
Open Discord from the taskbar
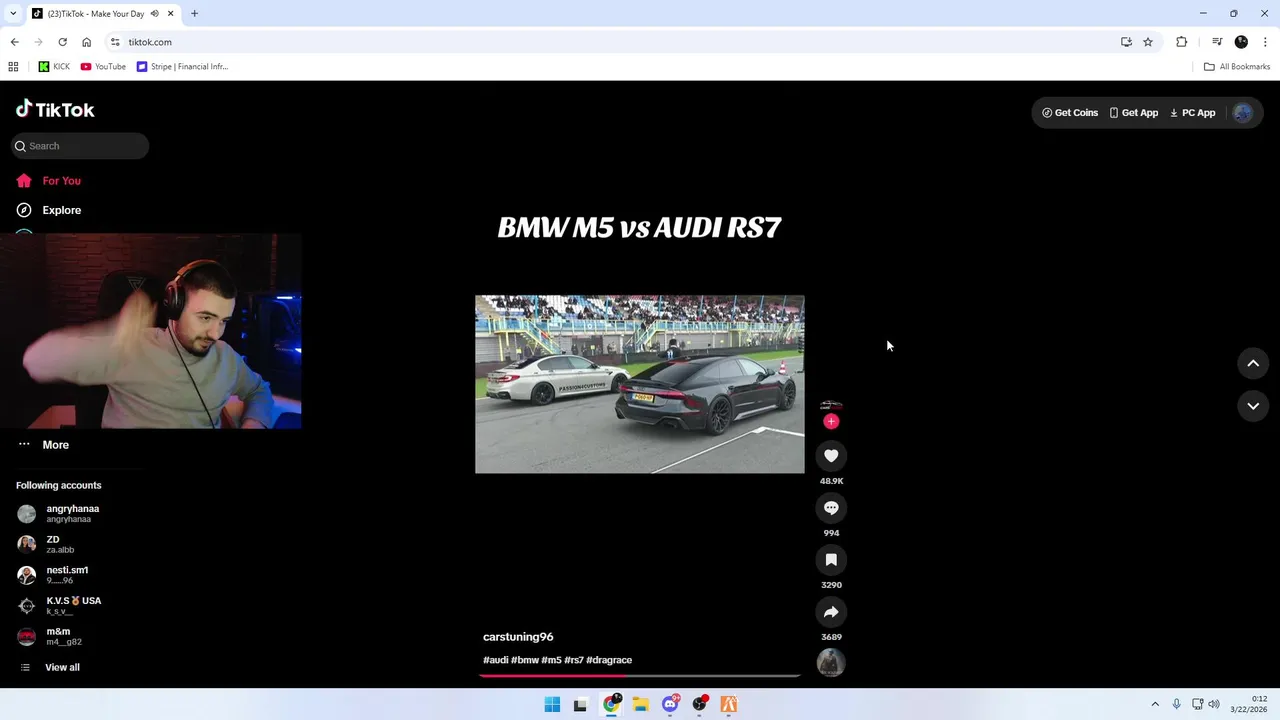coord(670,704)
